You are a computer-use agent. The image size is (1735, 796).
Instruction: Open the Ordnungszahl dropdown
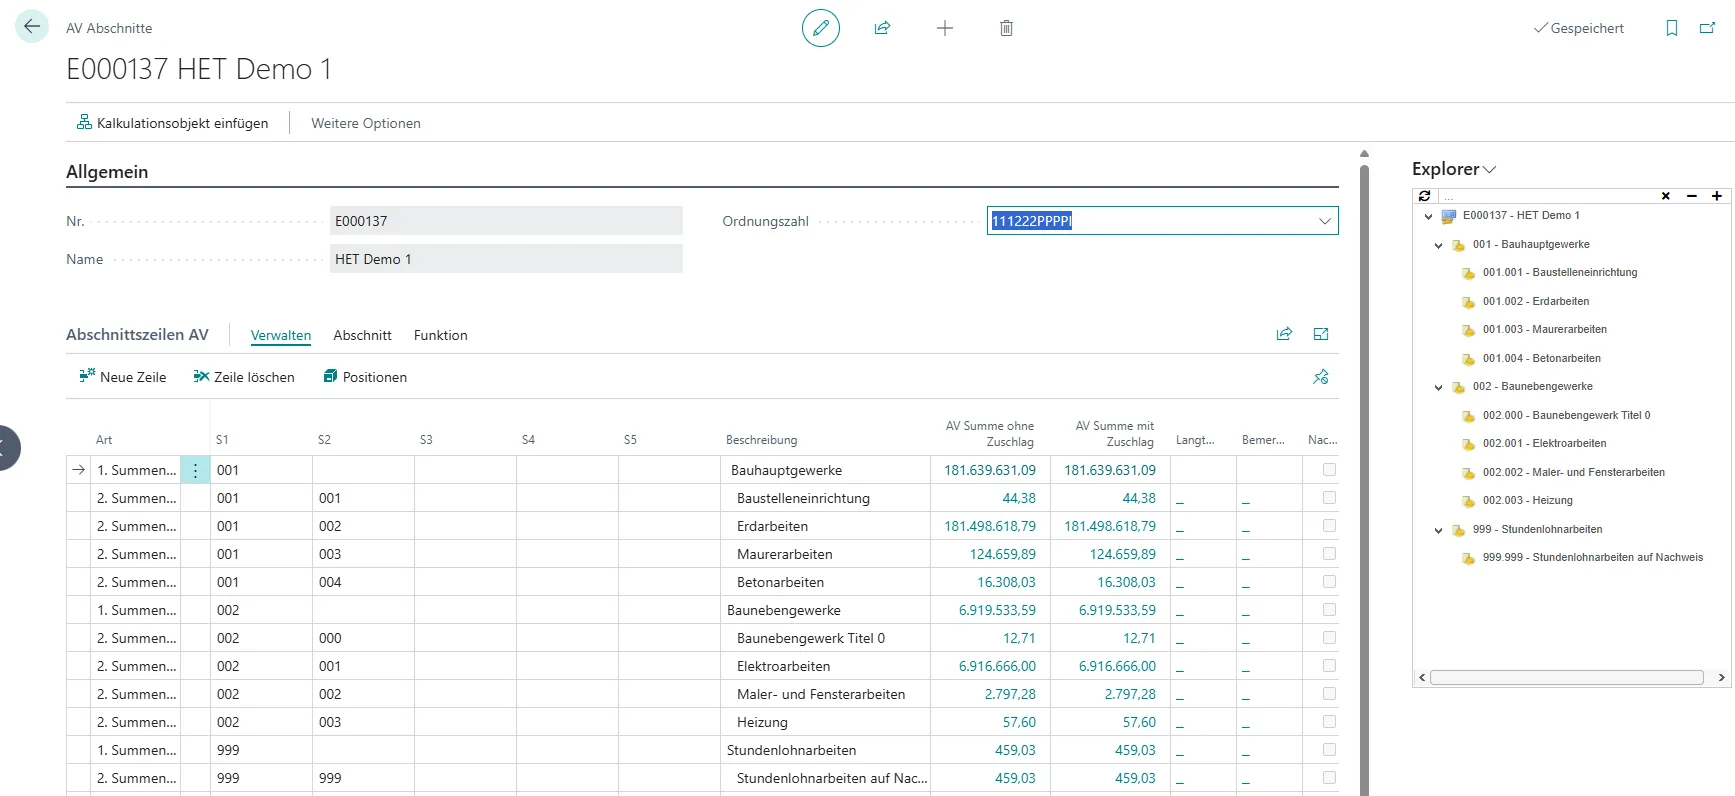coord(1324,221)
